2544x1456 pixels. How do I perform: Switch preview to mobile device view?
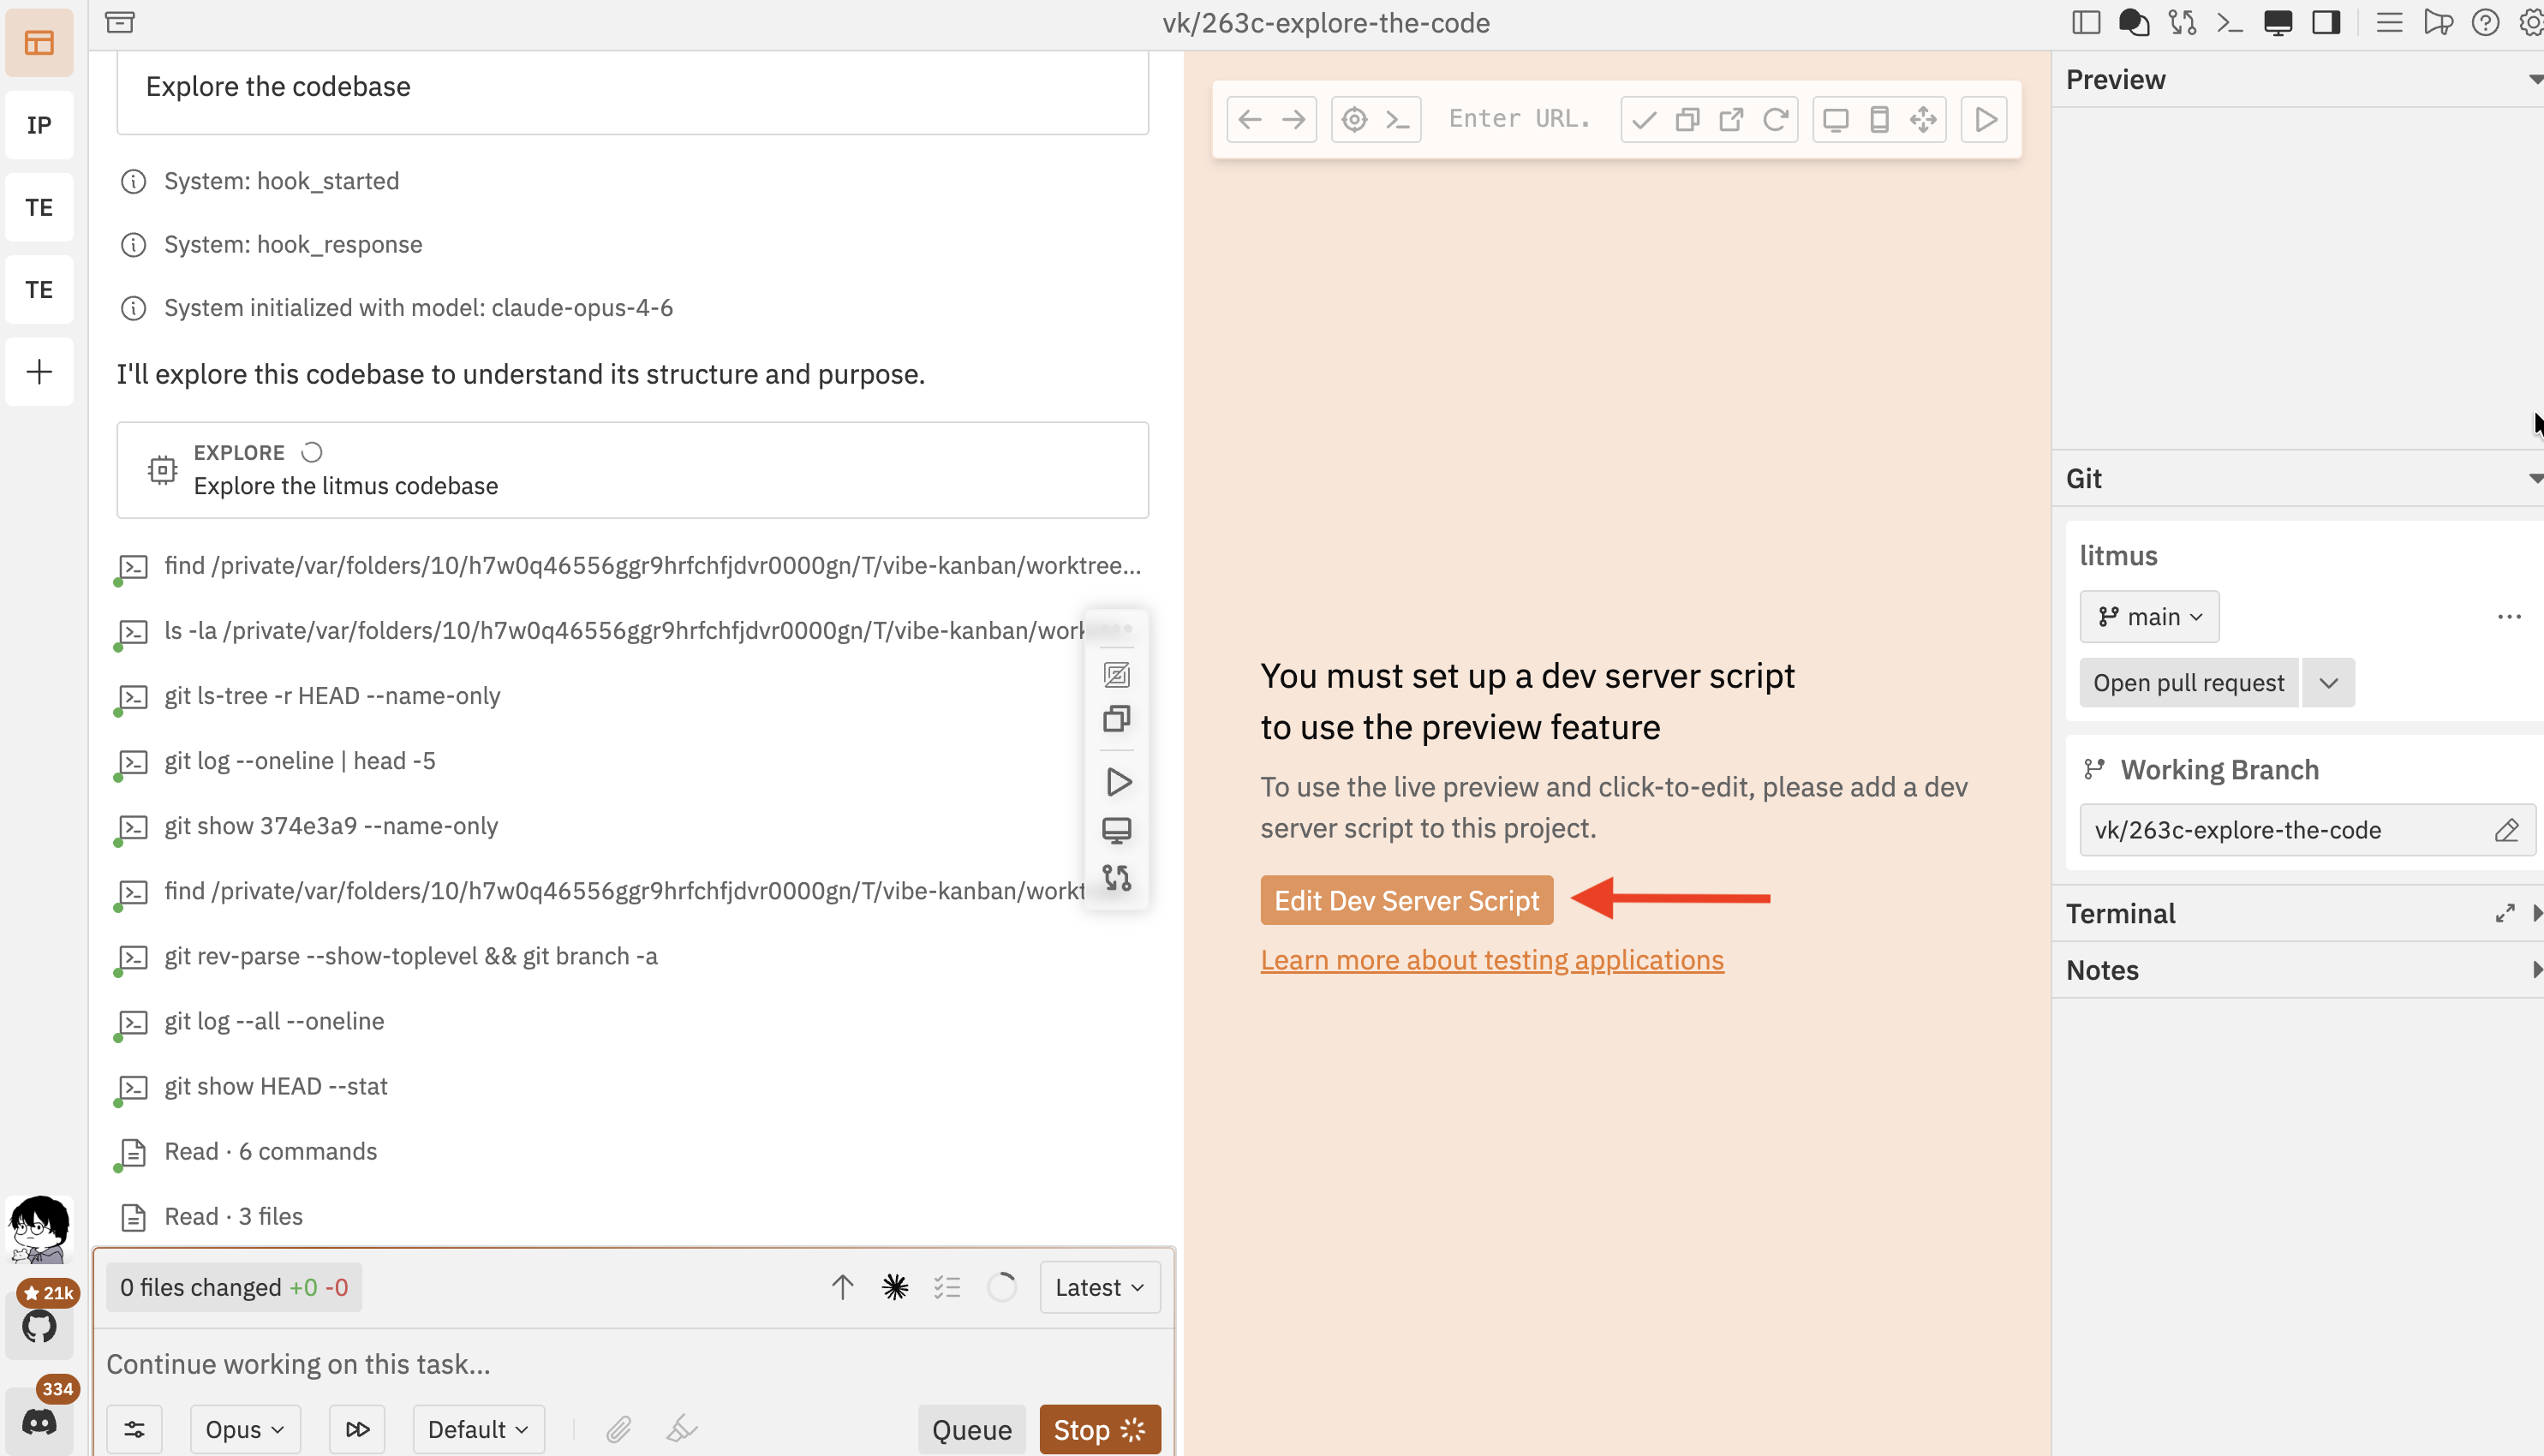[x=1879, y=118]
